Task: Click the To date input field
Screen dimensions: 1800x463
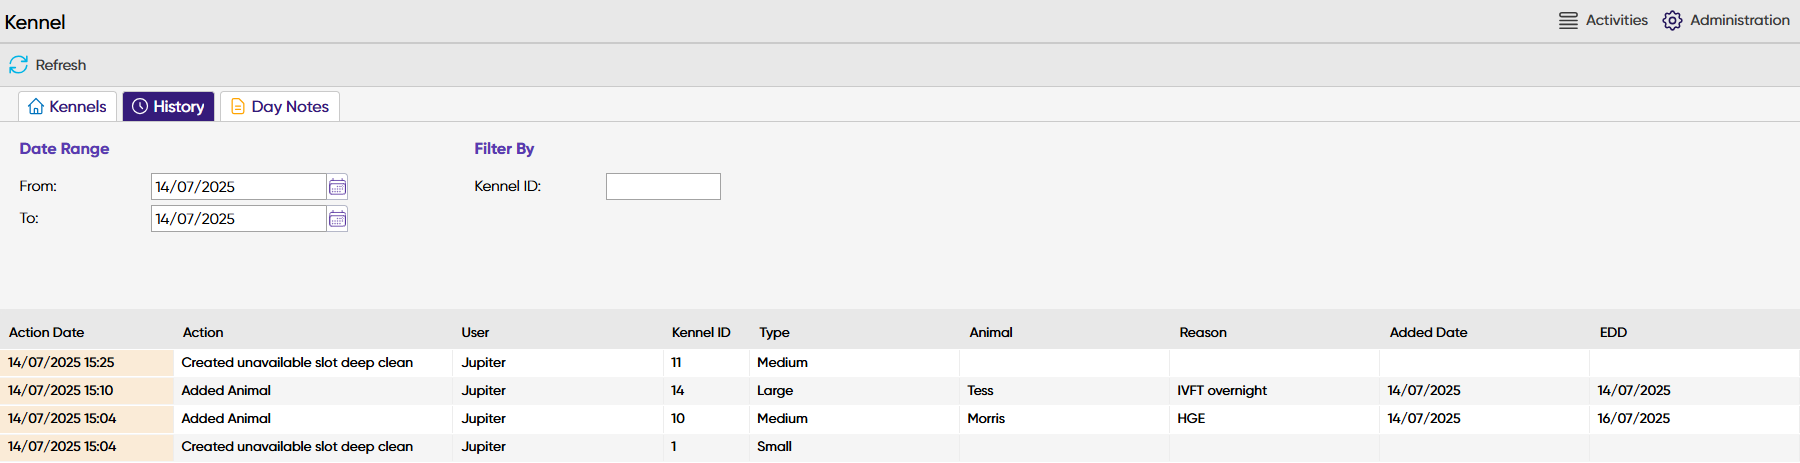Action: [x=238, y=219]
